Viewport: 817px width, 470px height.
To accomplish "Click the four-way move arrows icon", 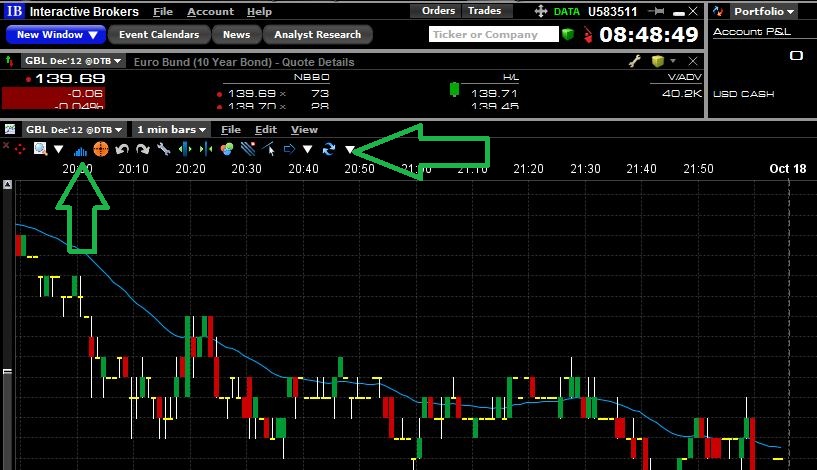I will click(541, 11).
